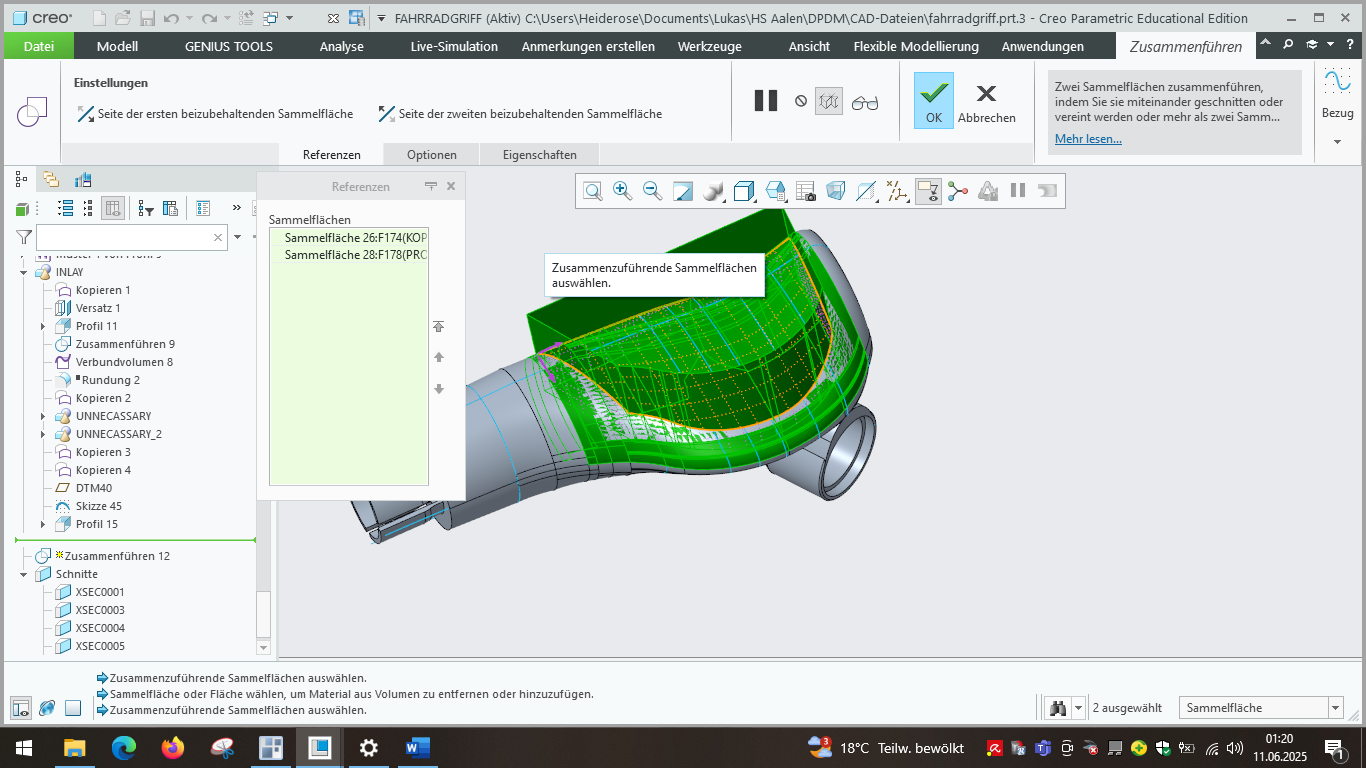This screenshot has height=768, width=1366.
Task: Click the tree filter settings icon
Action: [146, 208]
